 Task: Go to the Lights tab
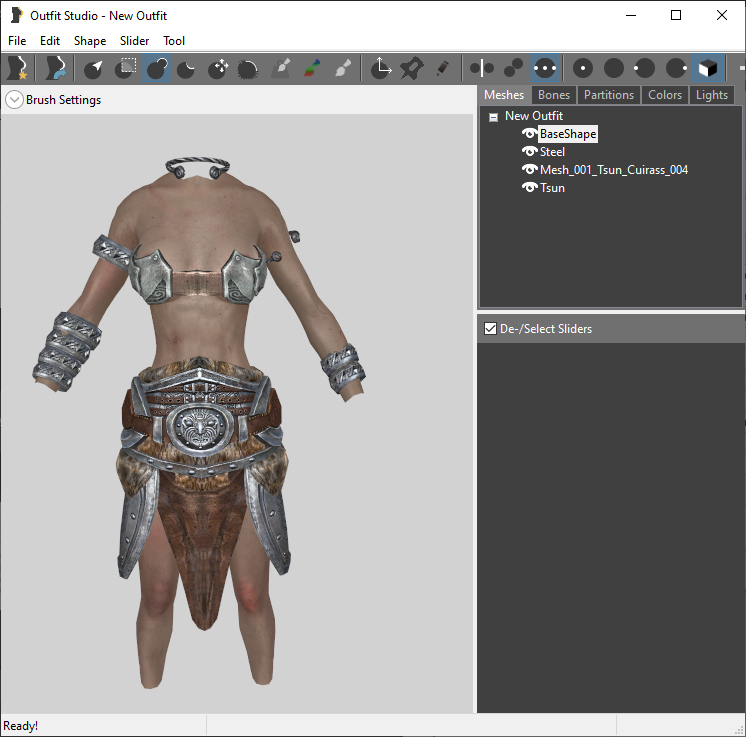[x=712, y=95]
